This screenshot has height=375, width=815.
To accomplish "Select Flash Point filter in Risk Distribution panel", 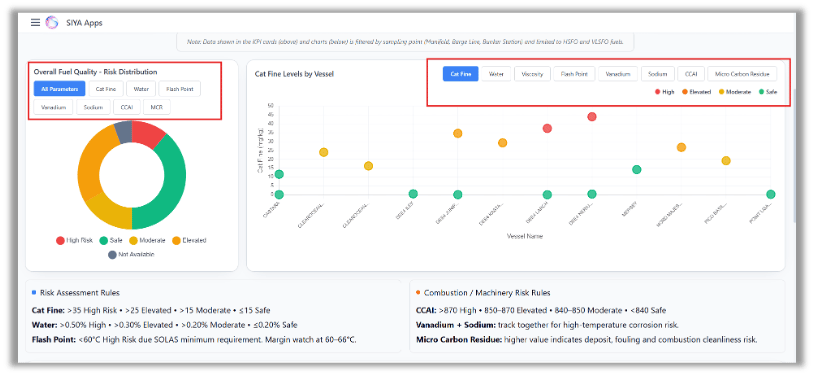I will pos(179,89).
